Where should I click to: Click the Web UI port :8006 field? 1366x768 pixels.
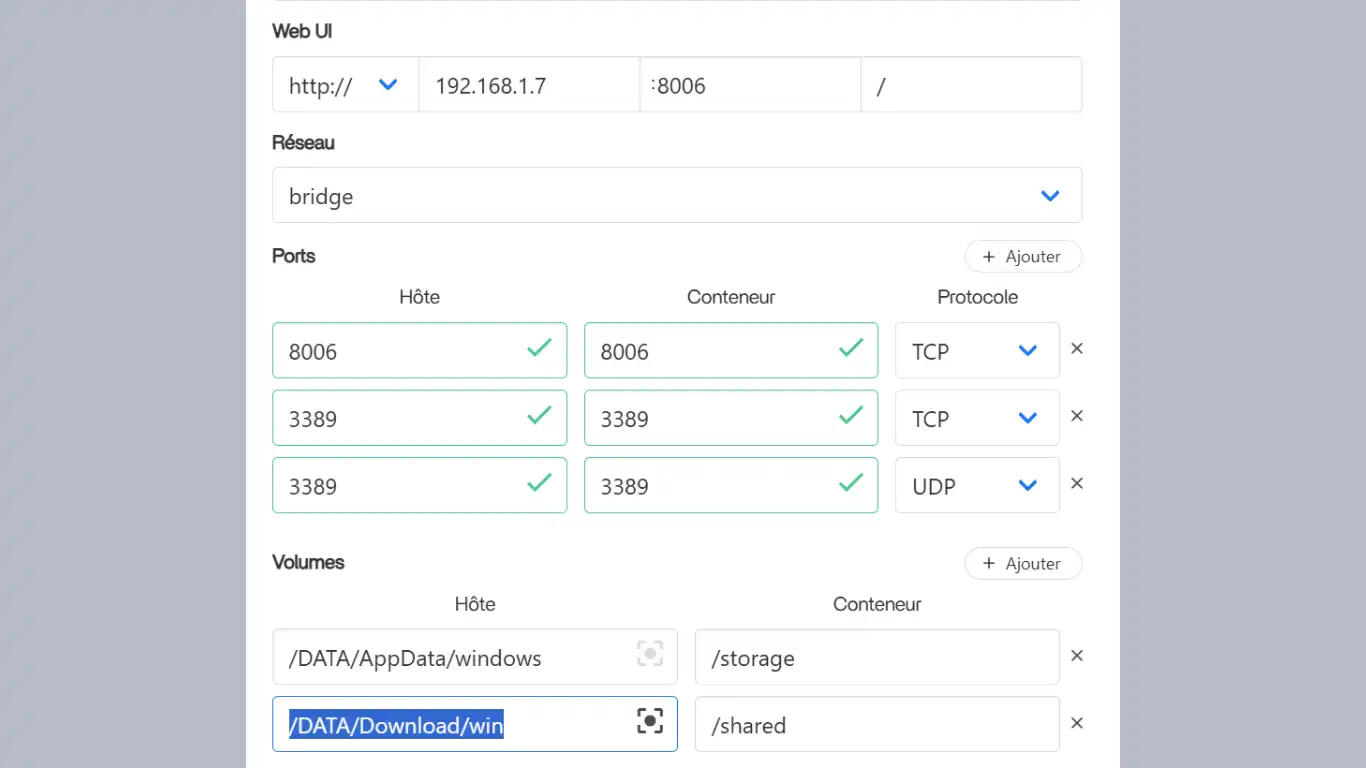[x=750, y=85]
